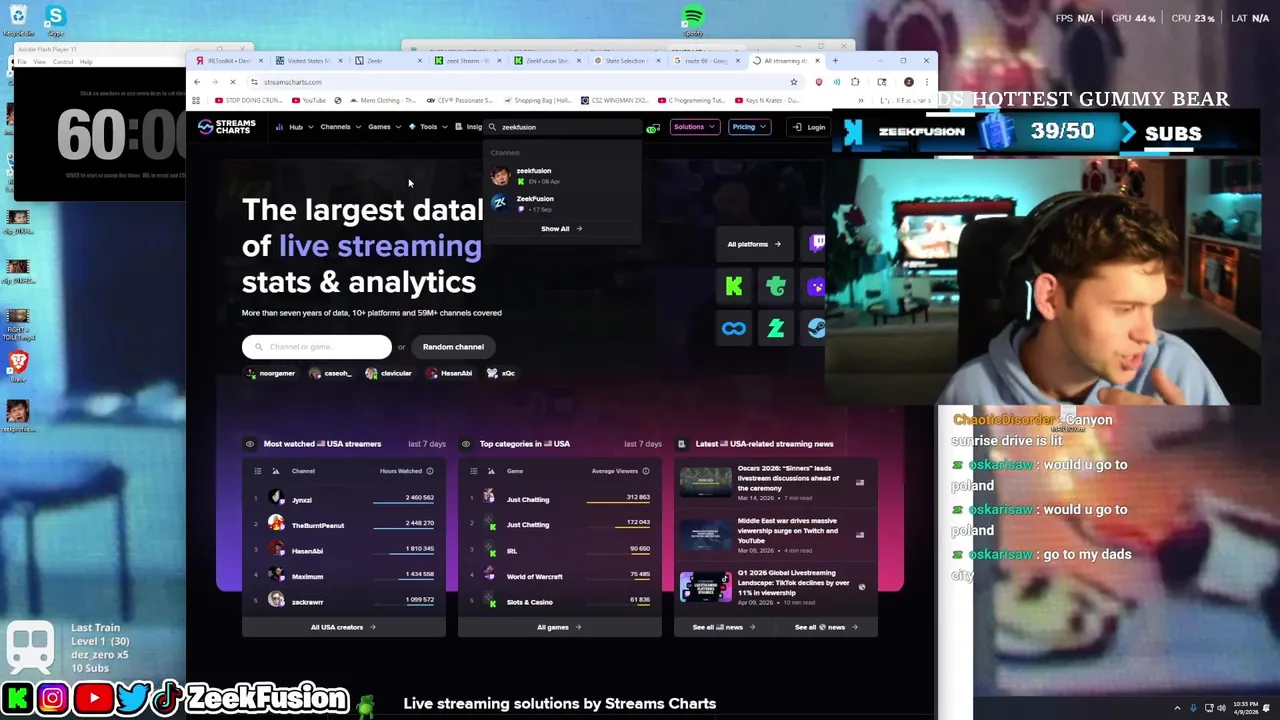Click the Brave Shields icon

(x=819, y=82)
